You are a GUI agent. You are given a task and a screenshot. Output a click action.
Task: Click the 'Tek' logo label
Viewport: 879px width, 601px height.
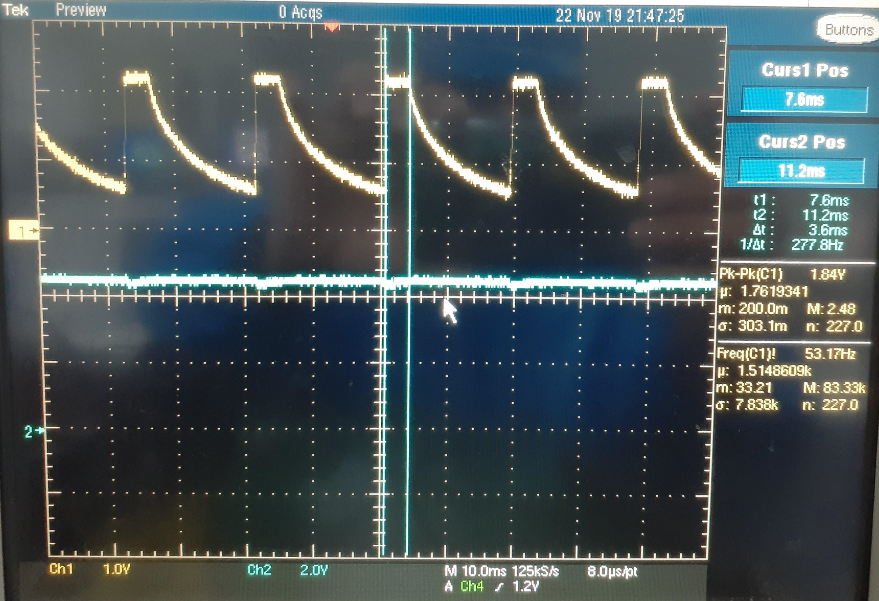tap(15, 10)
